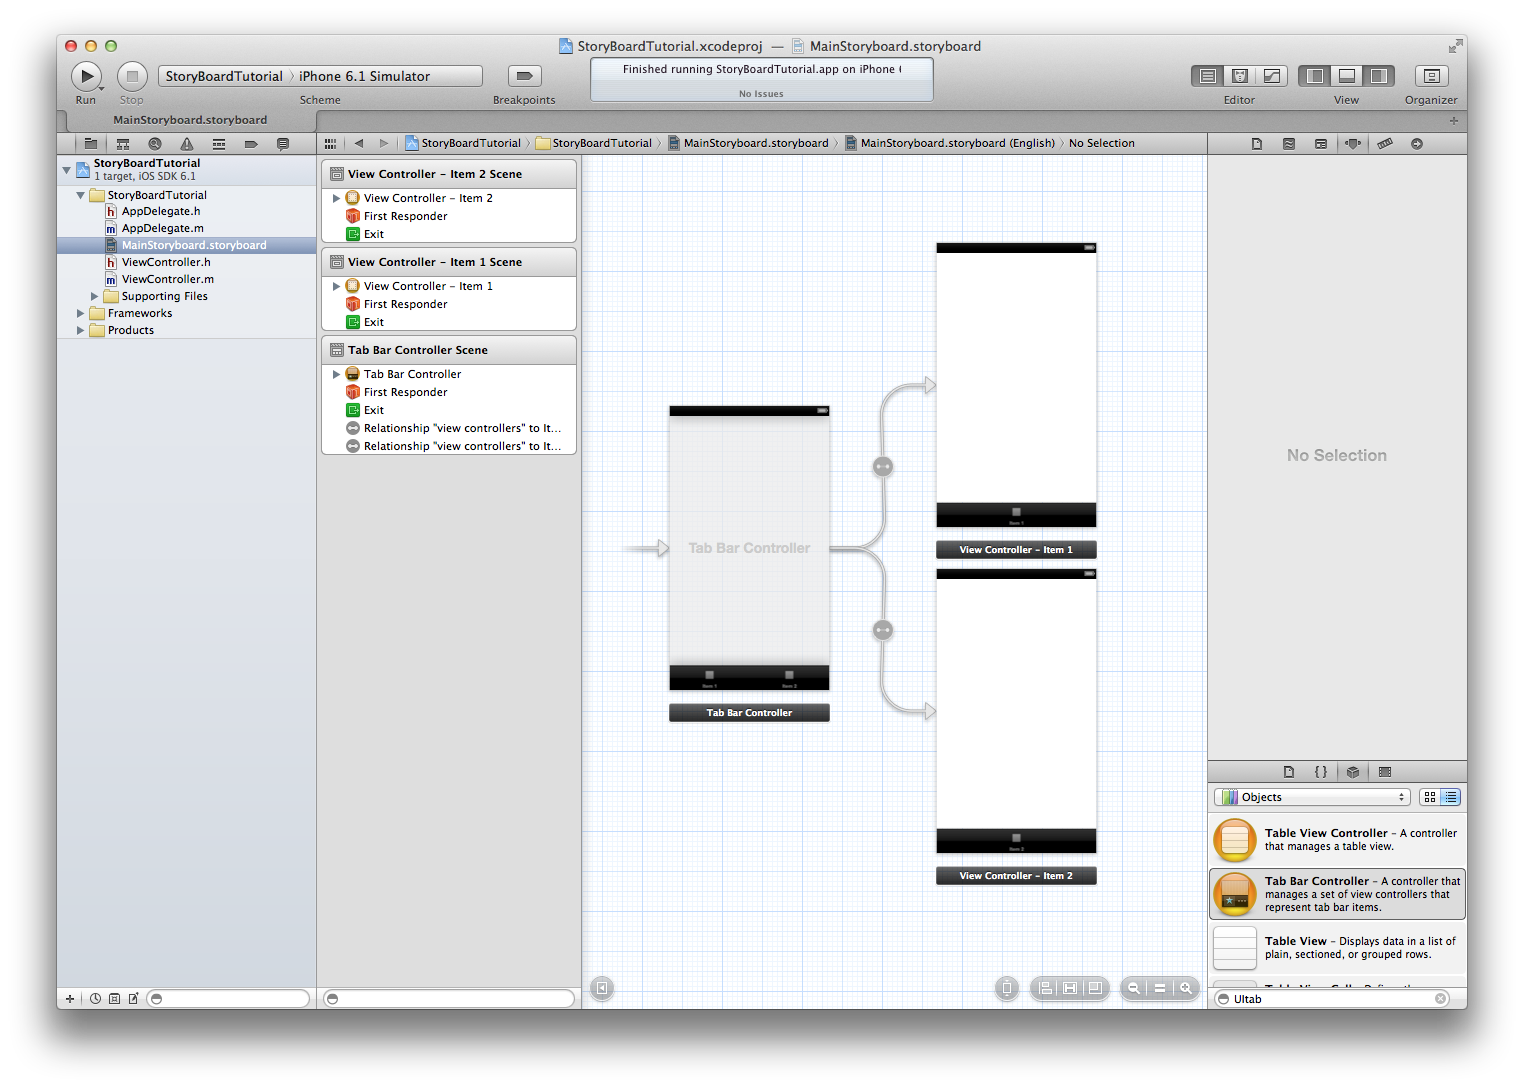Image resolution: width=1524 pixels, height=1088 pixels.
Task: Toggle the Debug area view
Action: tap(1347, 76)
